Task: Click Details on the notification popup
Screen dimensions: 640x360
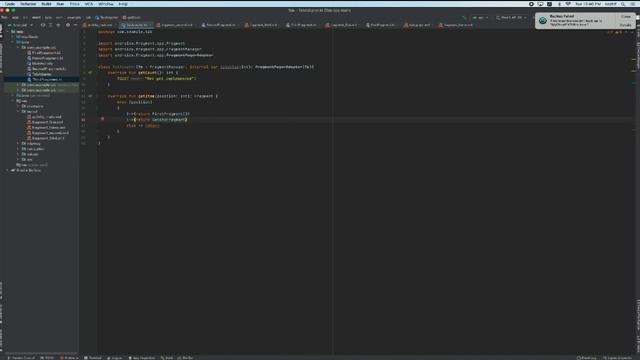Action: pos(626,25)
